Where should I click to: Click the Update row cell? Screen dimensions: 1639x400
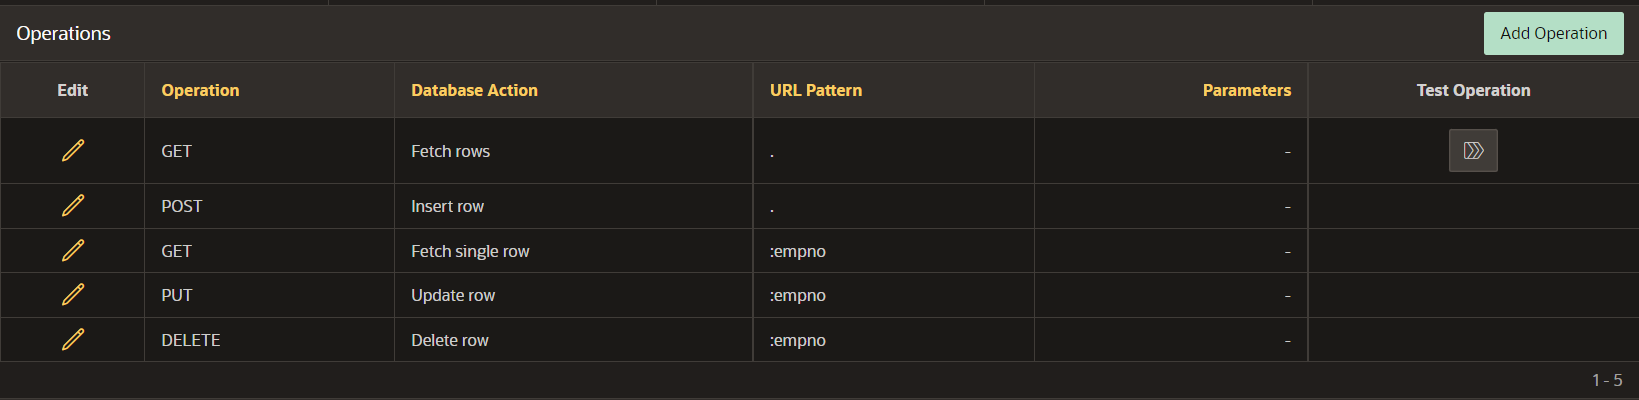(x=574, y=295)
